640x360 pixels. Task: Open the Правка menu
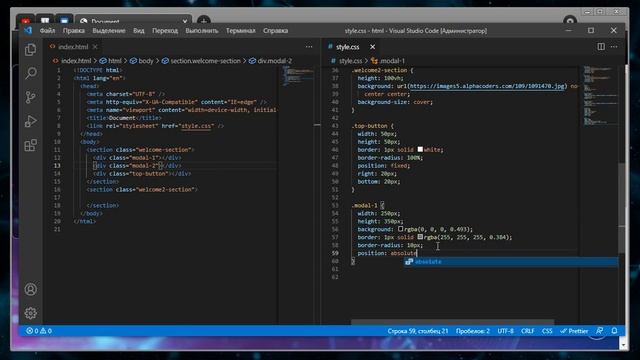click(x=74, y=31)
